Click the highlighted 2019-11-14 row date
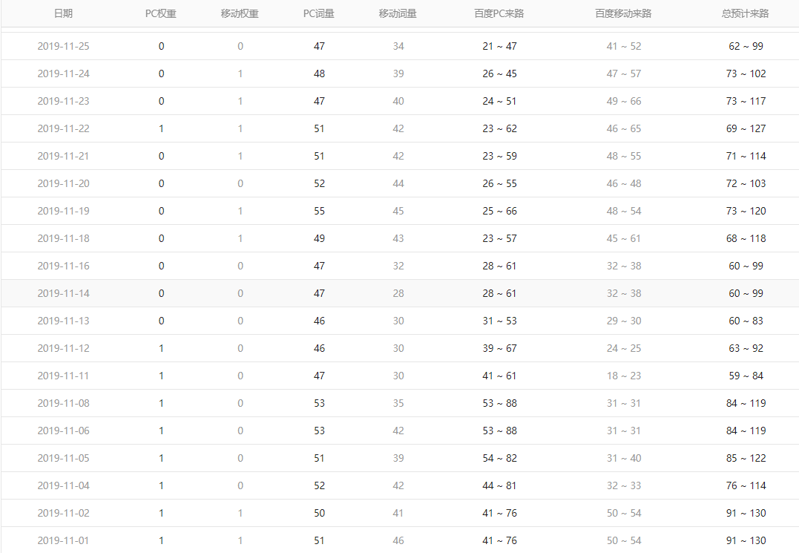This screenshot has height=553, width=799. click(63, 294)
